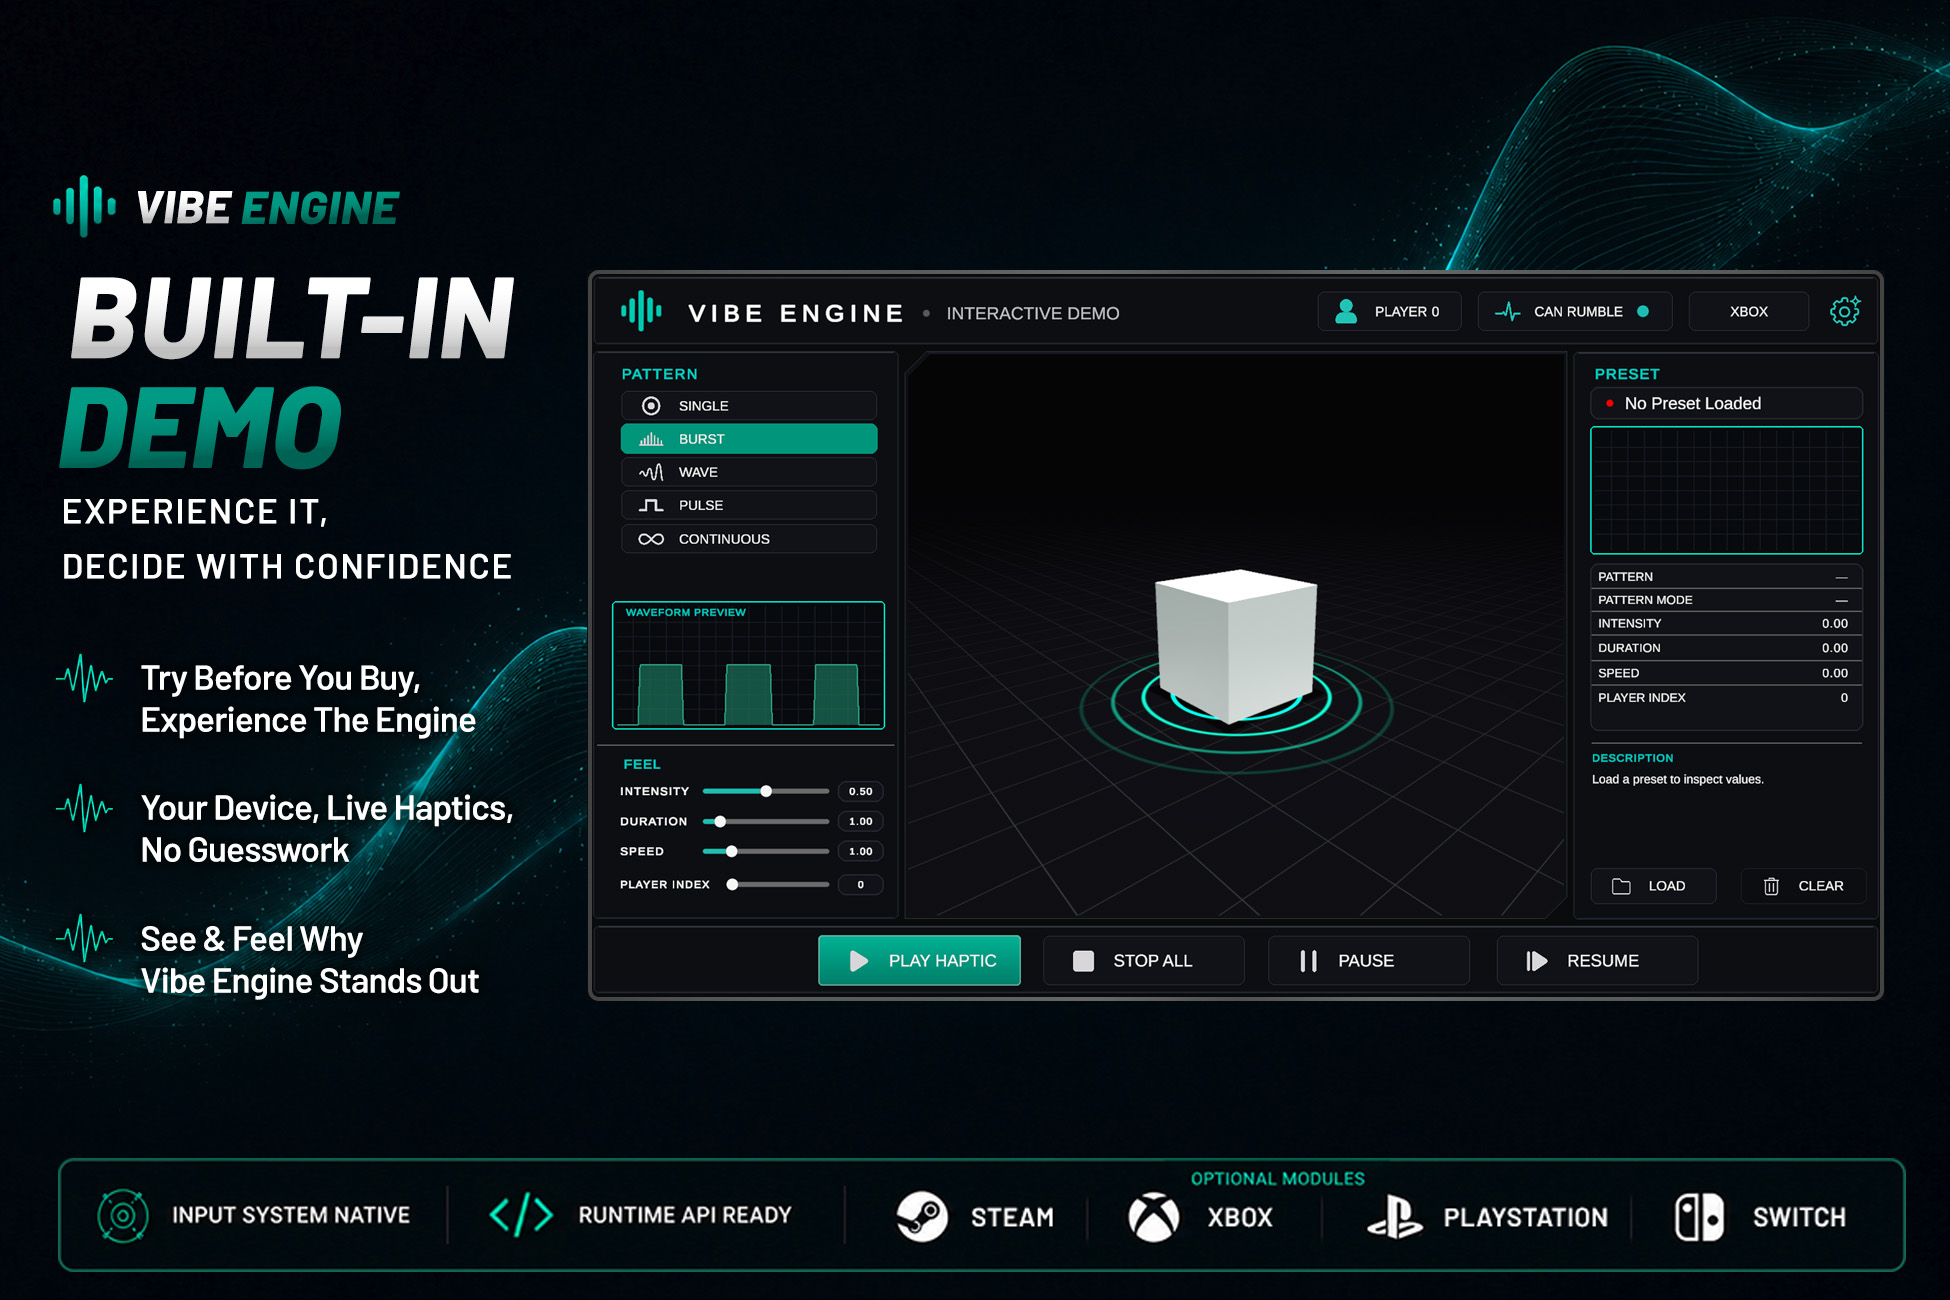Screen dimensions: 1950x1300
Task: Open settings with the gear icon
Action: (x=1844, y=311)
